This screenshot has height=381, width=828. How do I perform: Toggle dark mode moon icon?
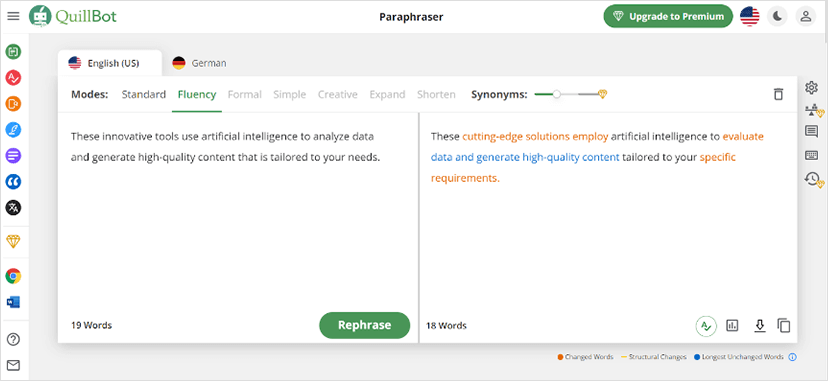[x=777, y=16]
